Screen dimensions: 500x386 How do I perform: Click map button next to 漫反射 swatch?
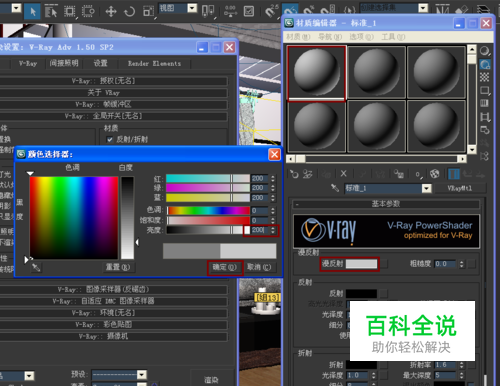pyautogui.click(x=384, y=264)
